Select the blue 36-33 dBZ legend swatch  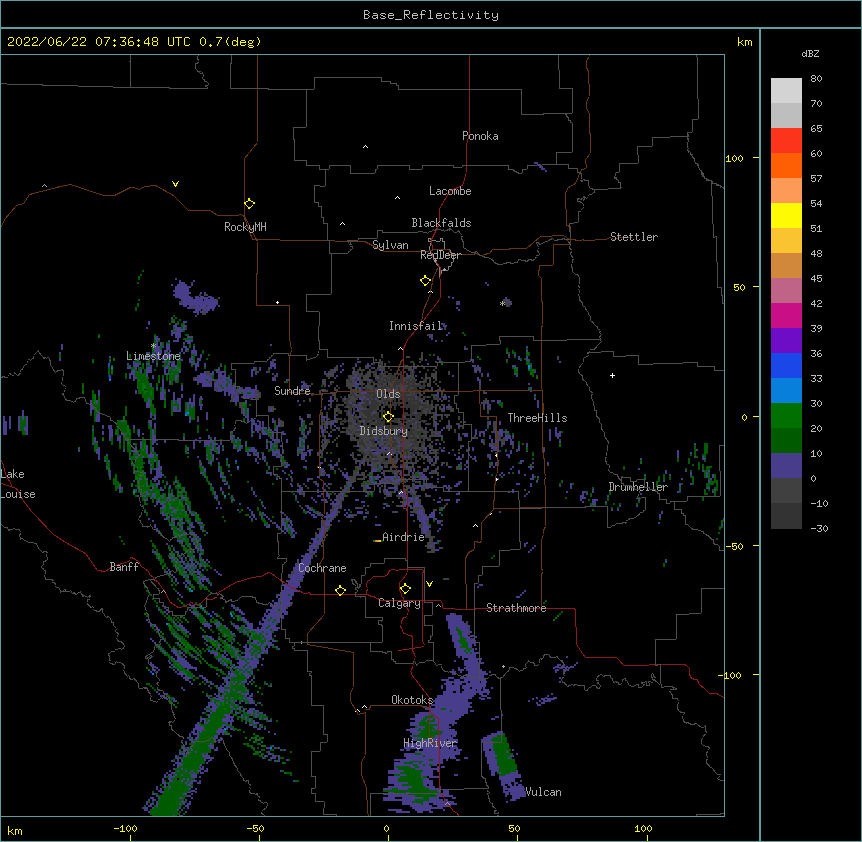tap(786, 365)
